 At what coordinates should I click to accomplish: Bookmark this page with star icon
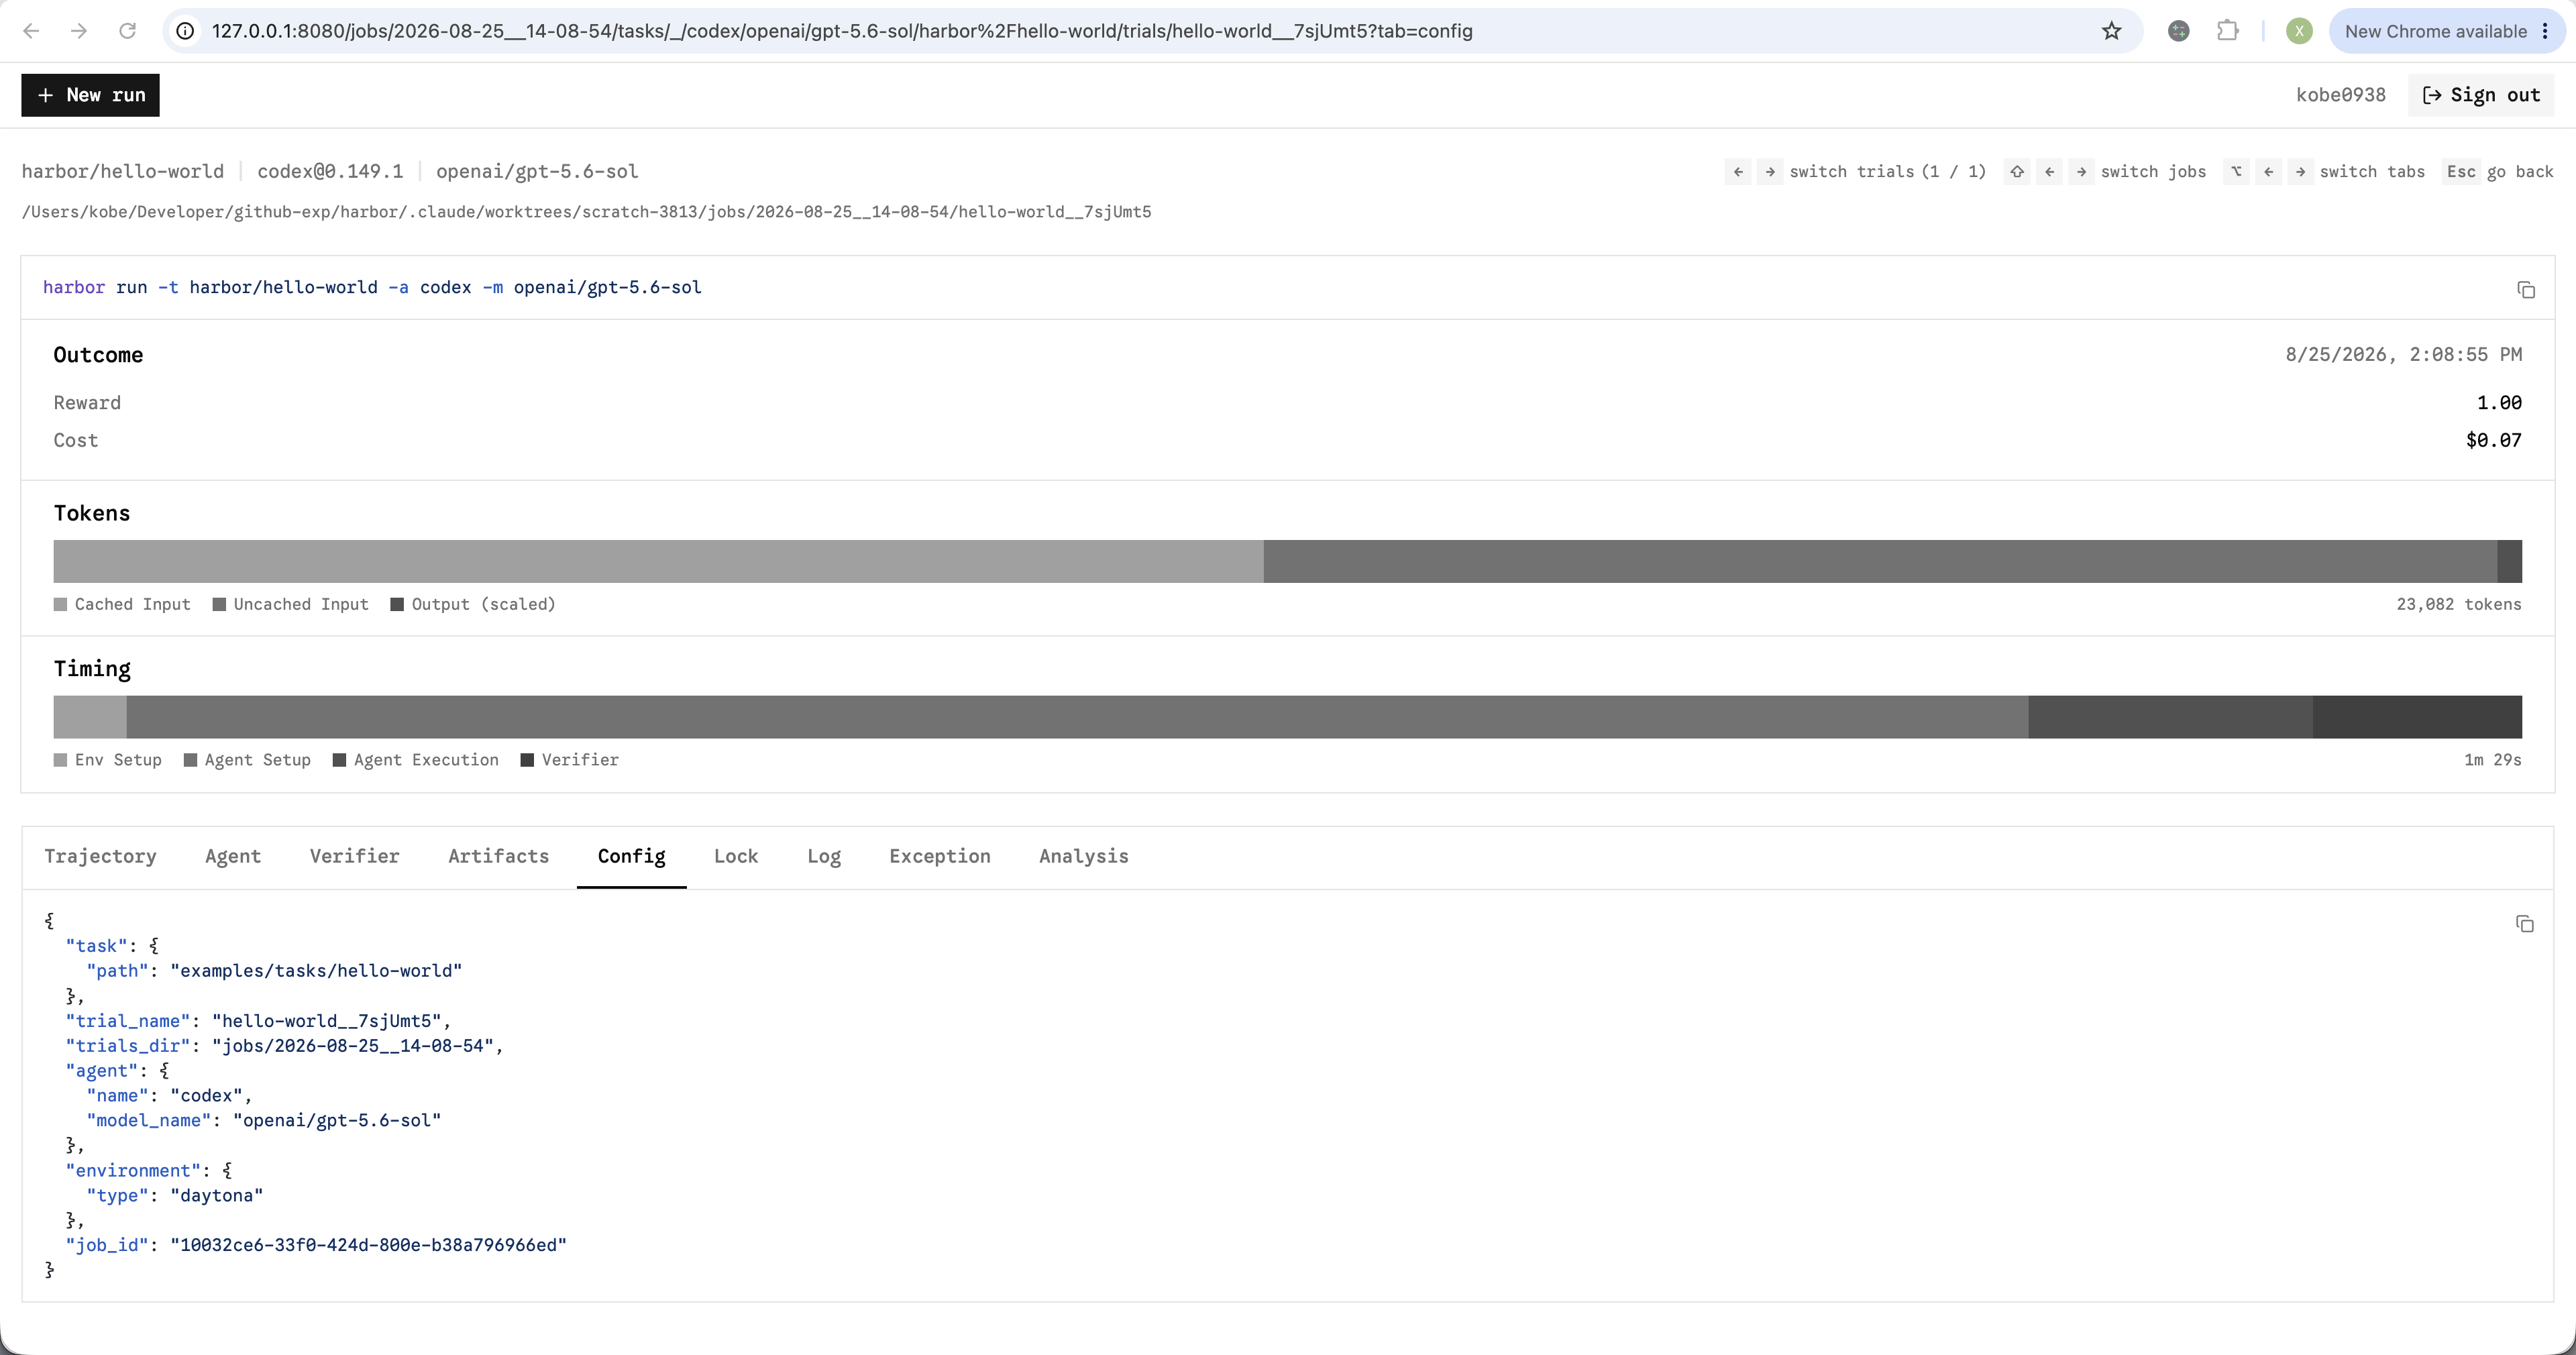coord(2111,31)
